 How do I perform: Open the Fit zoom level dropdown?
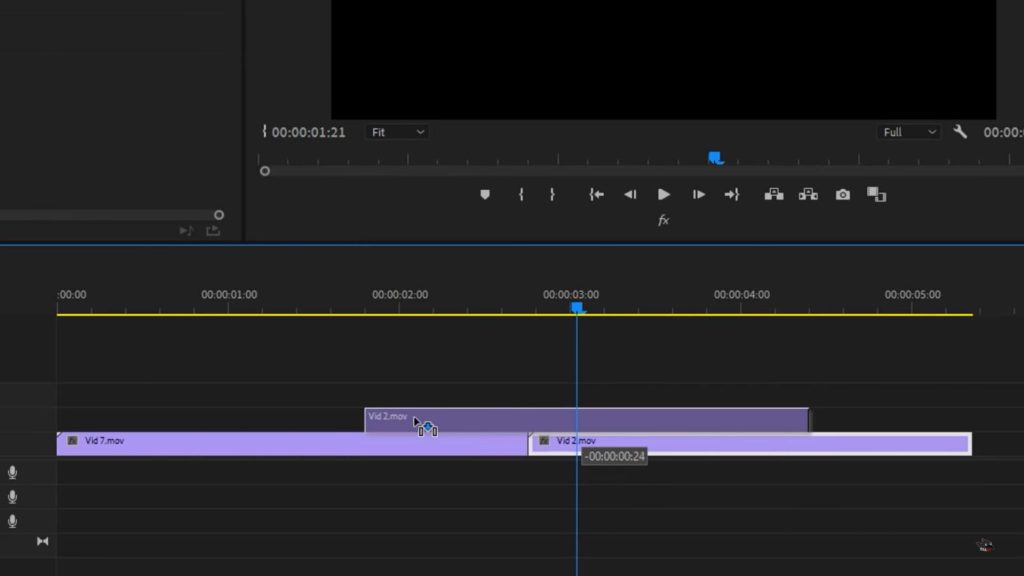(x=397, y=131)
